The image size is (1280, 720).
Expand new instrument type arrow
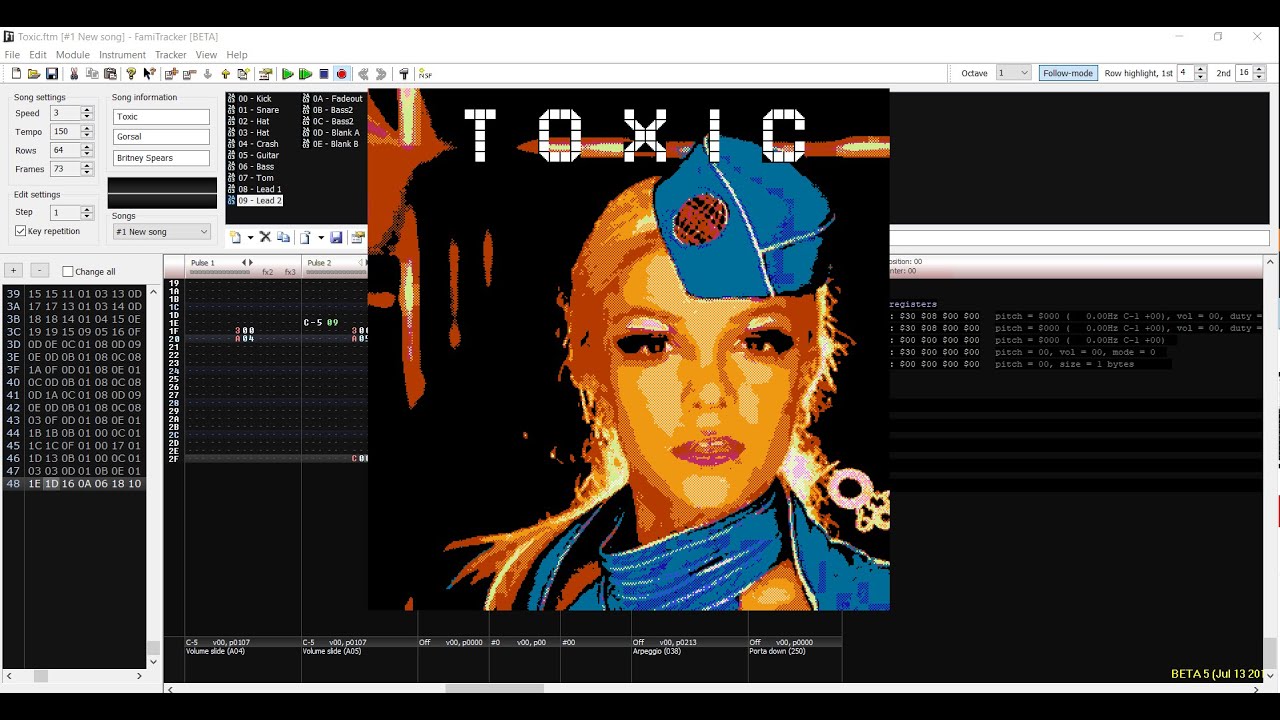click(x=250, y=238)
